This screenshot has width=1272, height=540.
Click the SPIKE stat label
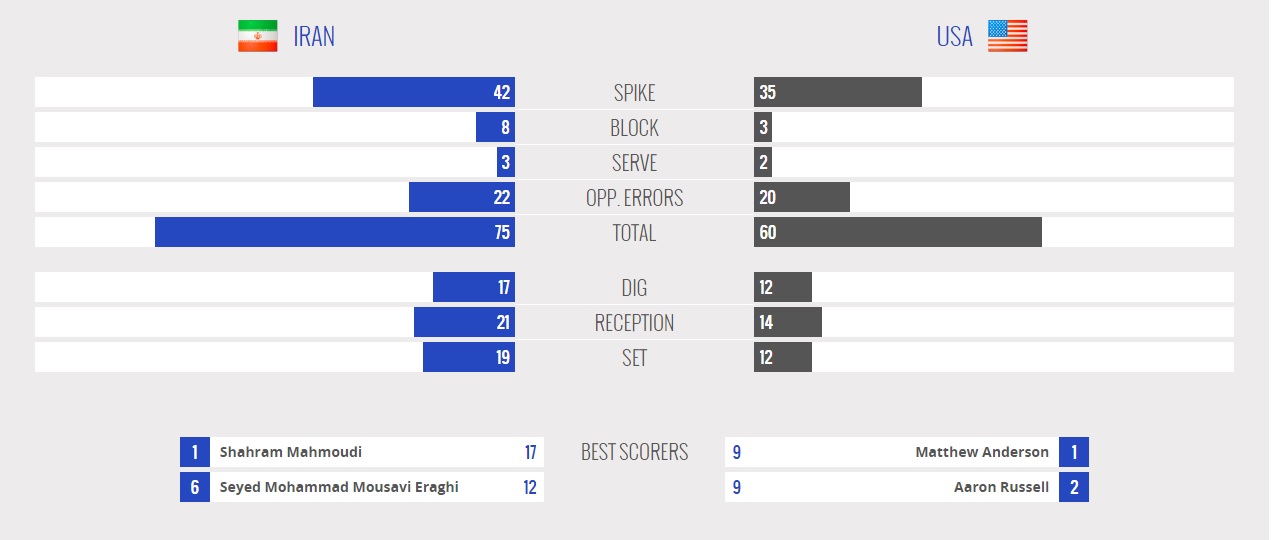[634, 93]
